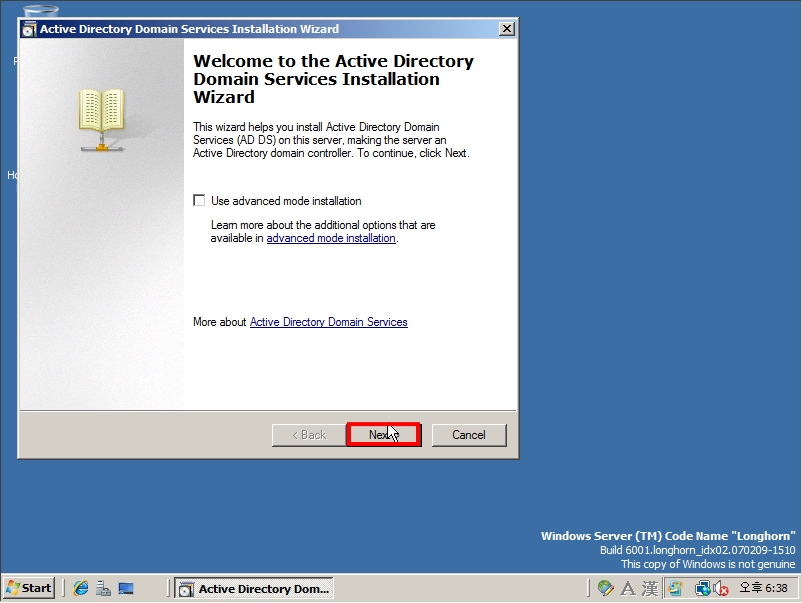Enable Use advanced mode installation checkbox
The image size is (802, 603).
(199, 200)
